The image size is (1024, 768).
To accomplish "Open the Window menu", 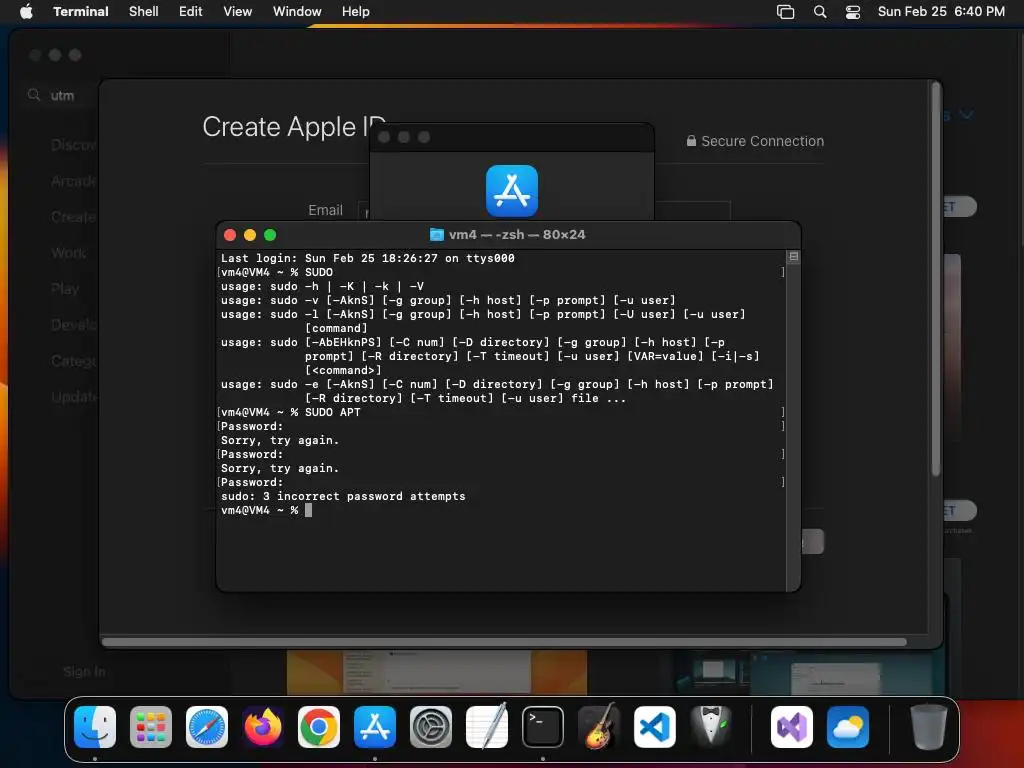I will [297, 11].
